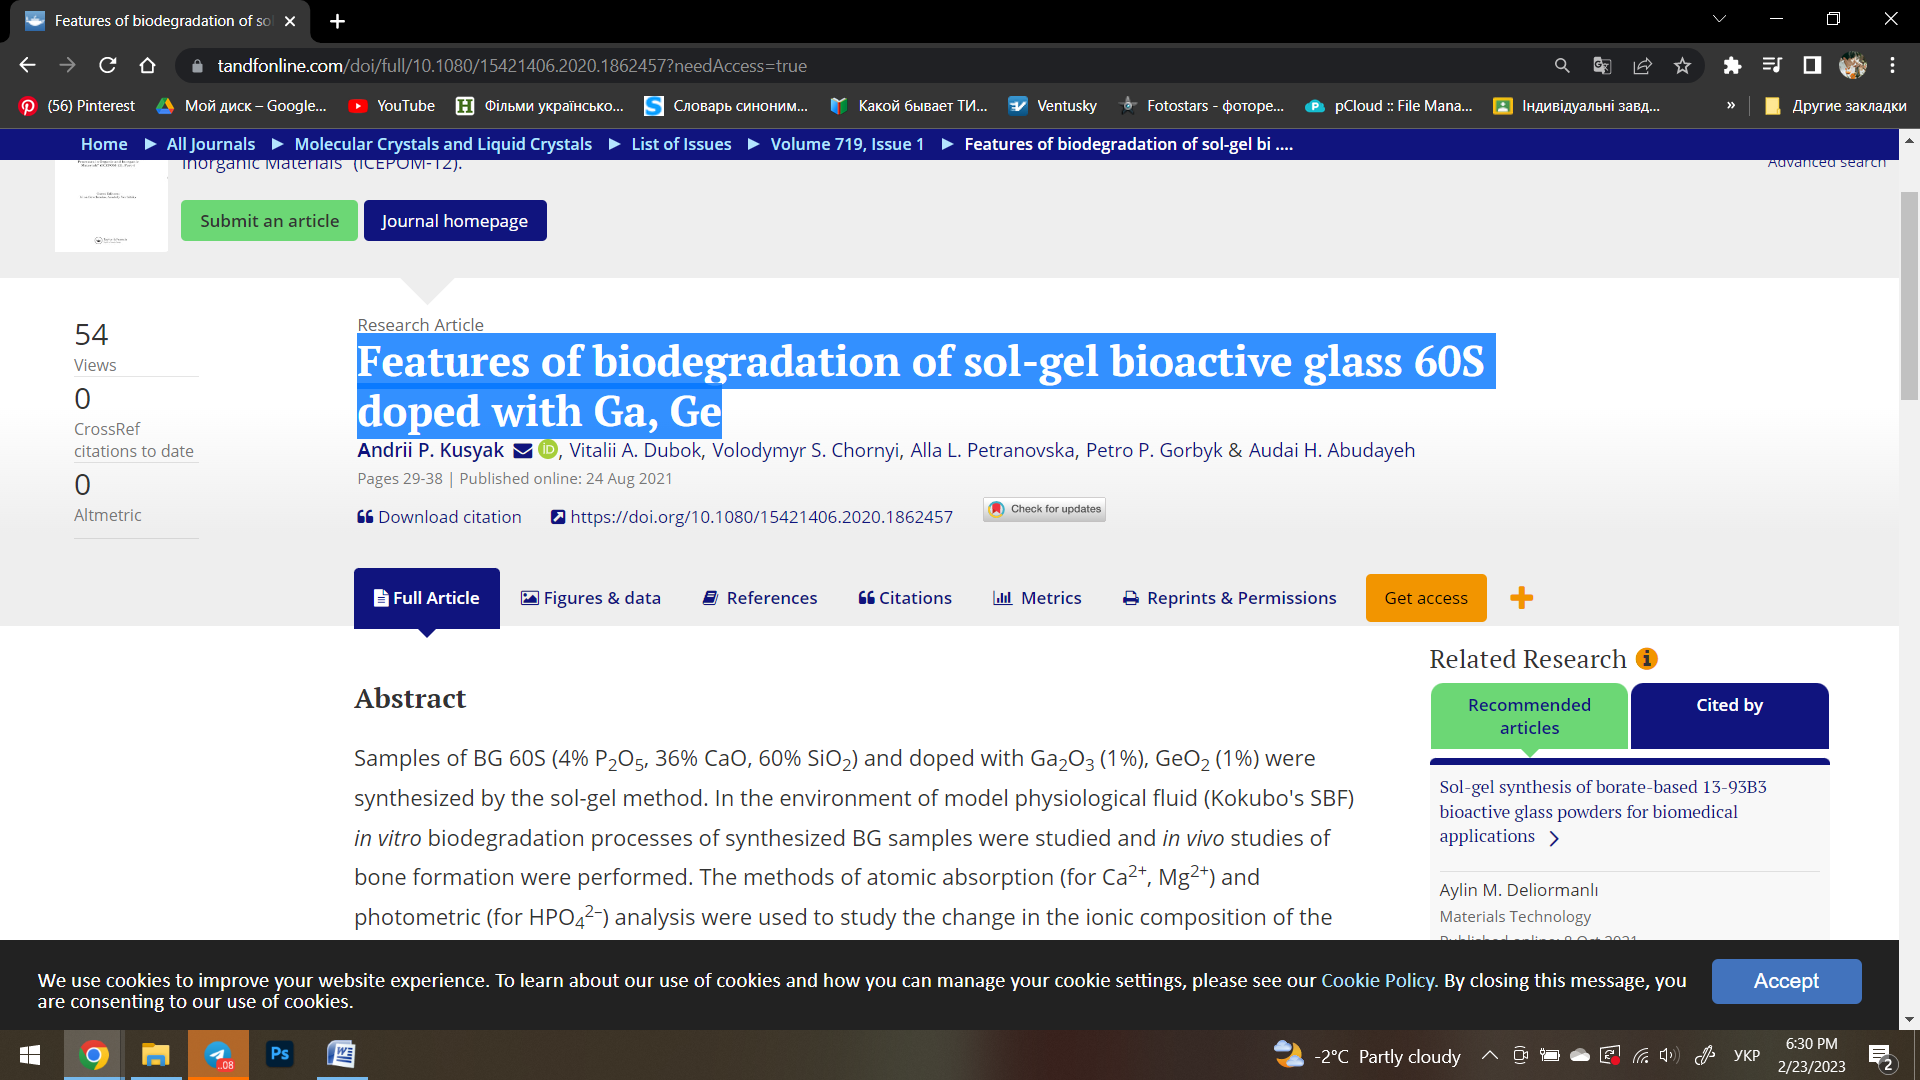Open Photoshop from the taskbar
The image size is (1920, 1080).
point(280,1055)
